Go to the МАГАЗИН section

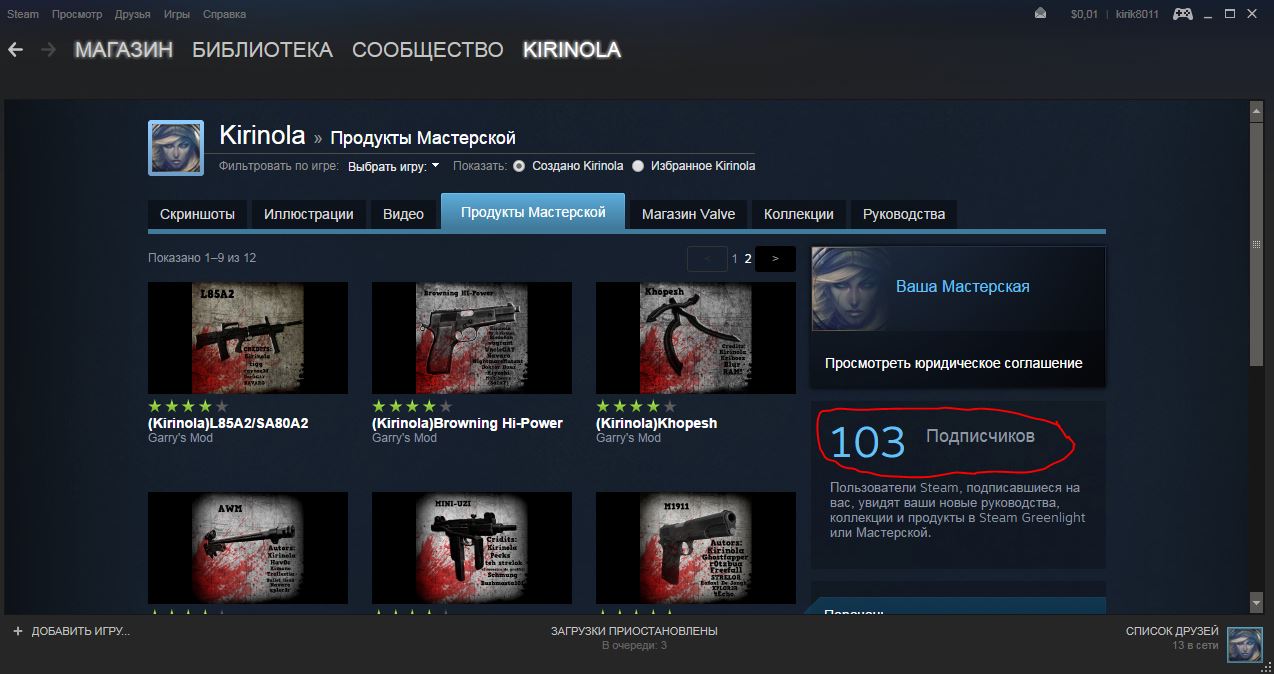(124, 50)
